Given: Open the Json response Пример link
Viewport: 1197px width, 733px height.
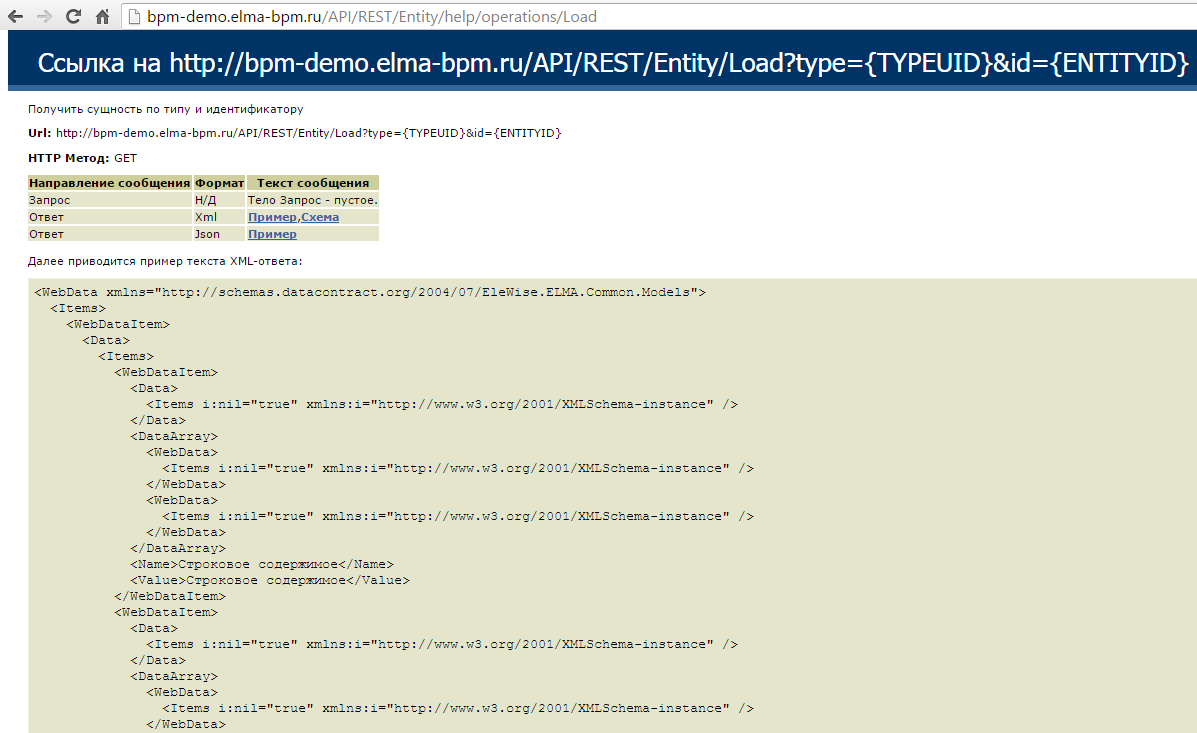Looking at the screenshot, I should pos(272,234).
